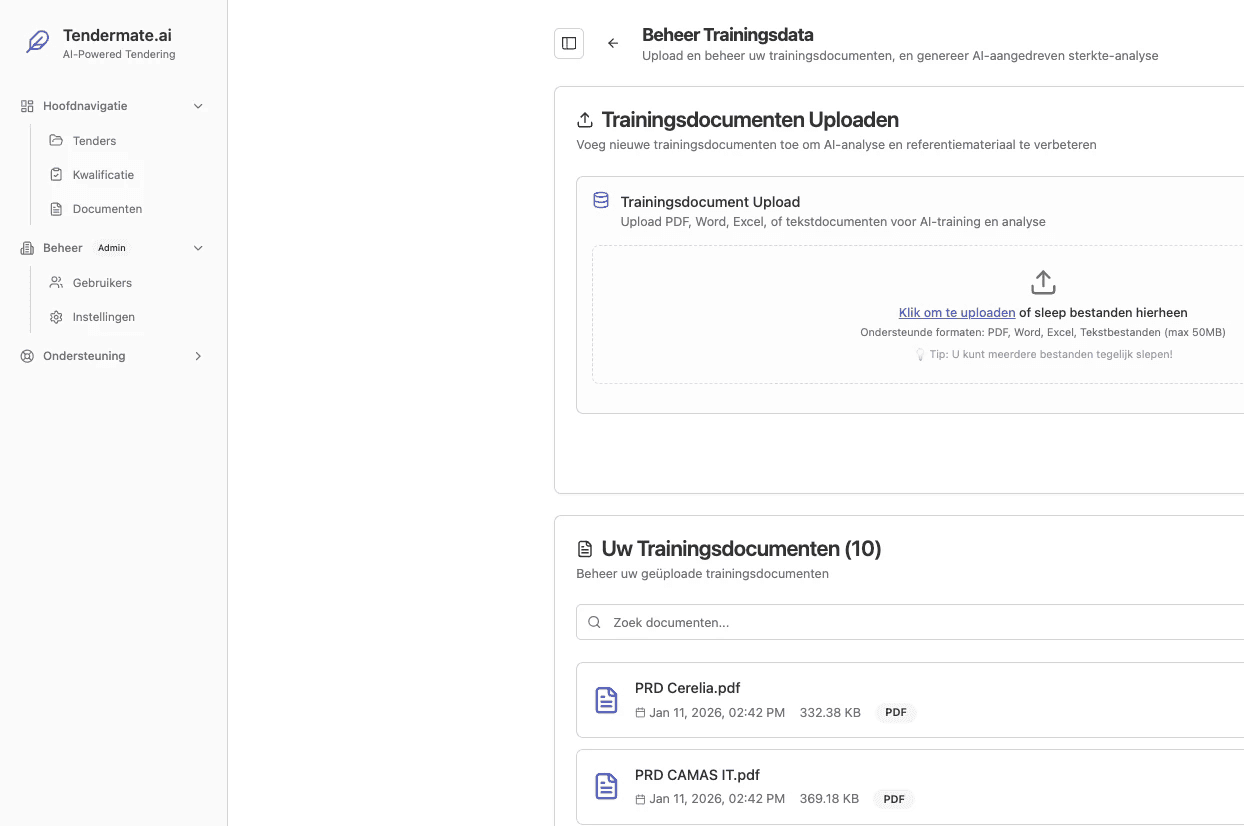
Task: Click the 'Klik om te uploaden' link
Action: (957, 313)
